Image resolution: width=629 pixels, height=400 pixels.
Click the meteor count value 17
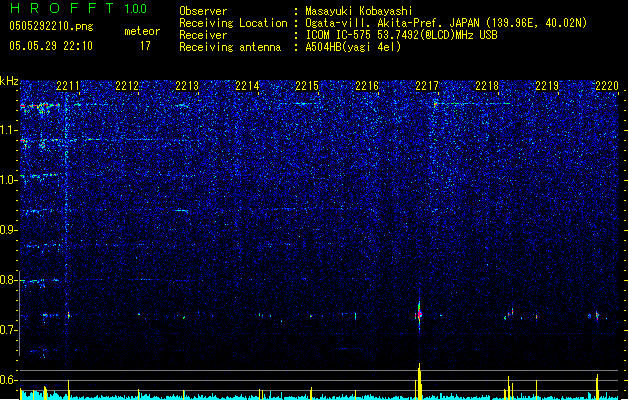(145, 46)
